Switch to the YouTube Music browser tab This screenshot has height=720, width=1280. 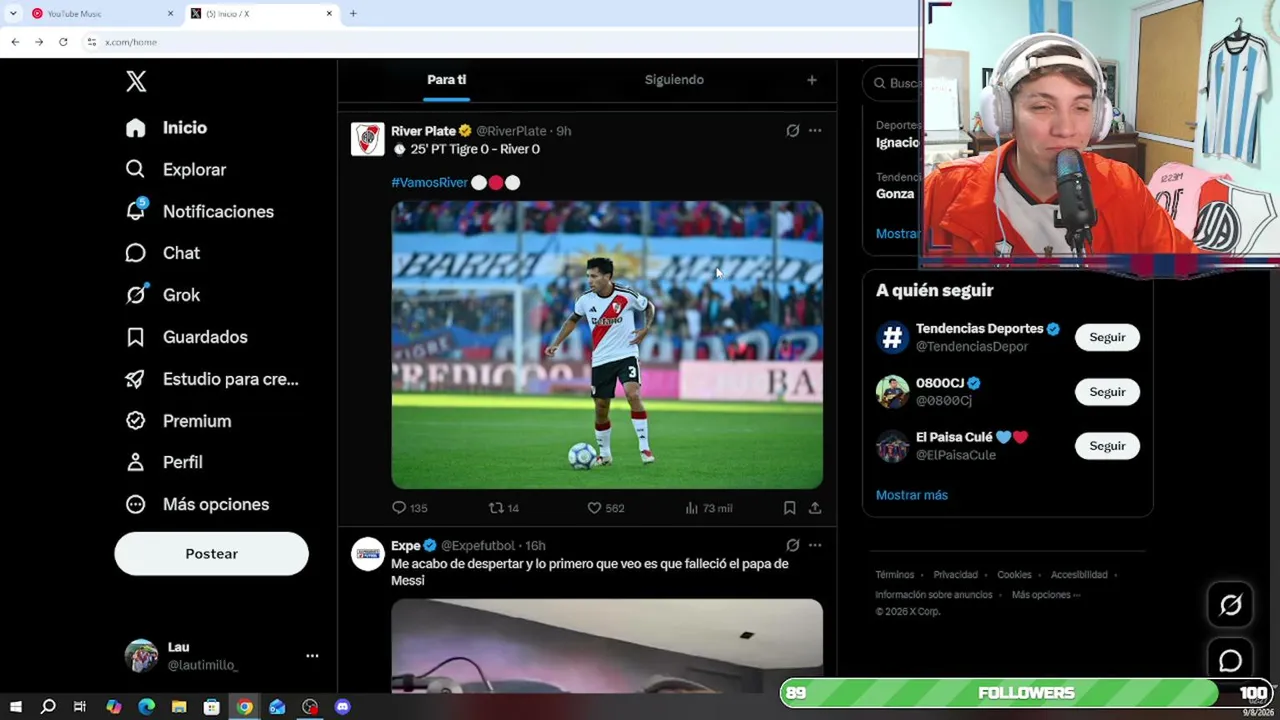pos(103,14)
